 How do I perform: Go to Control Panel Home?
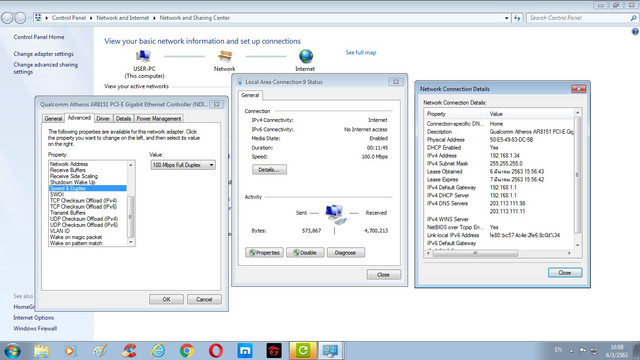tap(39, 37)
